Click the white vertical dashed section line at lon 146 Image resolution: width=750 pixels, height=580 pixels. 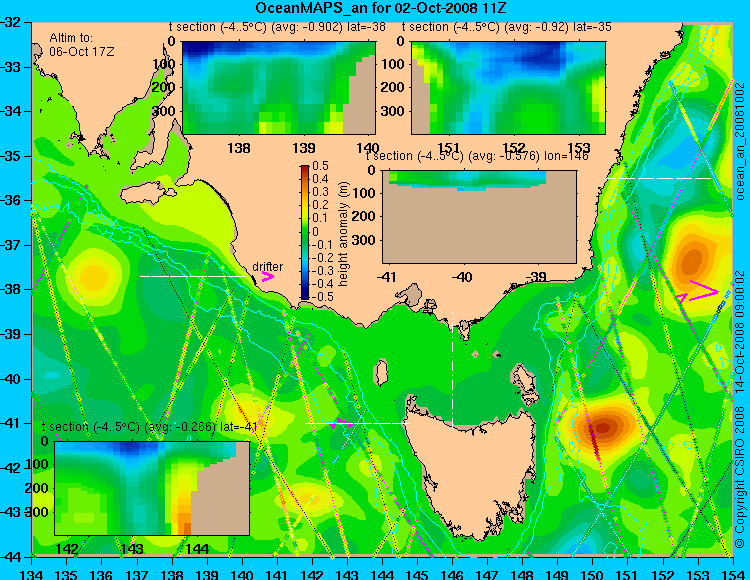(x=452, y=370)
